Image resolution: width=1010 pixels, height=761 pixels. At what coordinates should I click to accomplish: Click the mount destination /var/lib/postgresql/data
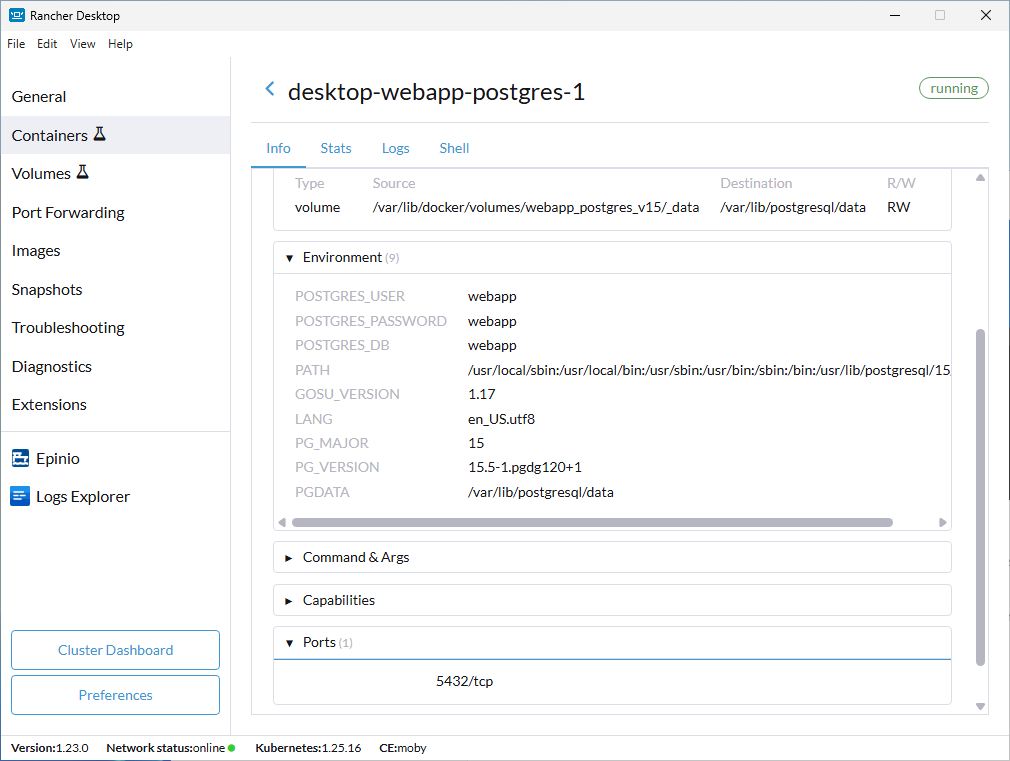coord(793,207)
